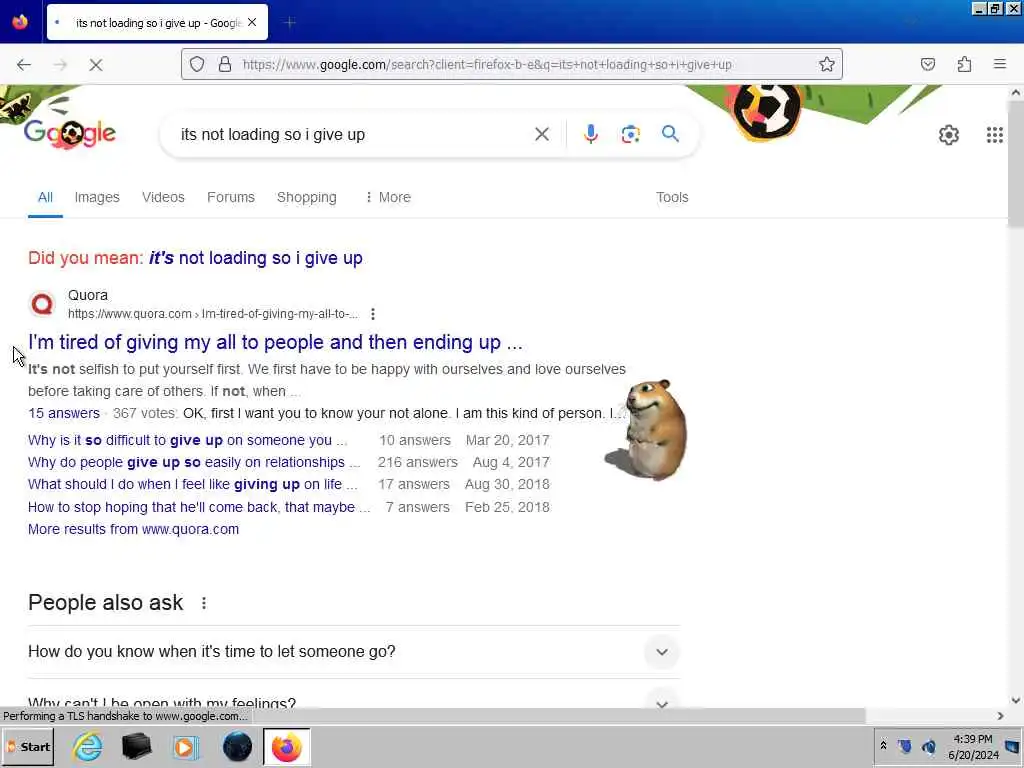
Task: Expand "Why can't I be open with my feelings?"
Action: pyautogui.click(x=354, y=701)
